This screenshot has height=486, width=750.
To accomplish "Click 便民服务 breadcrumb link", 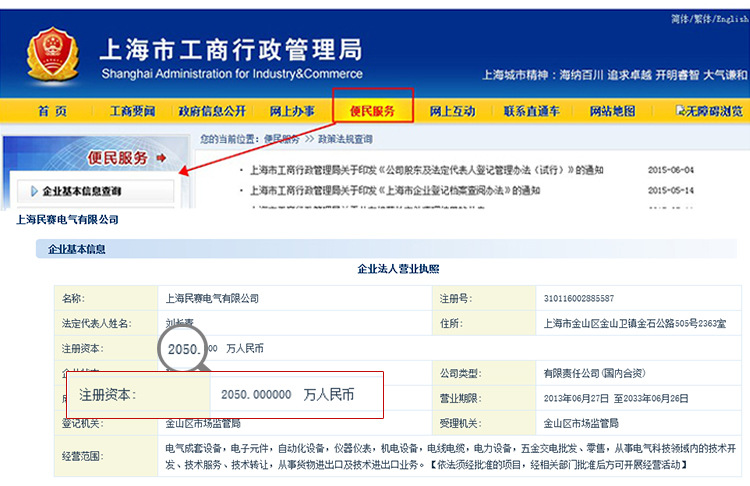I will [282, 139].
